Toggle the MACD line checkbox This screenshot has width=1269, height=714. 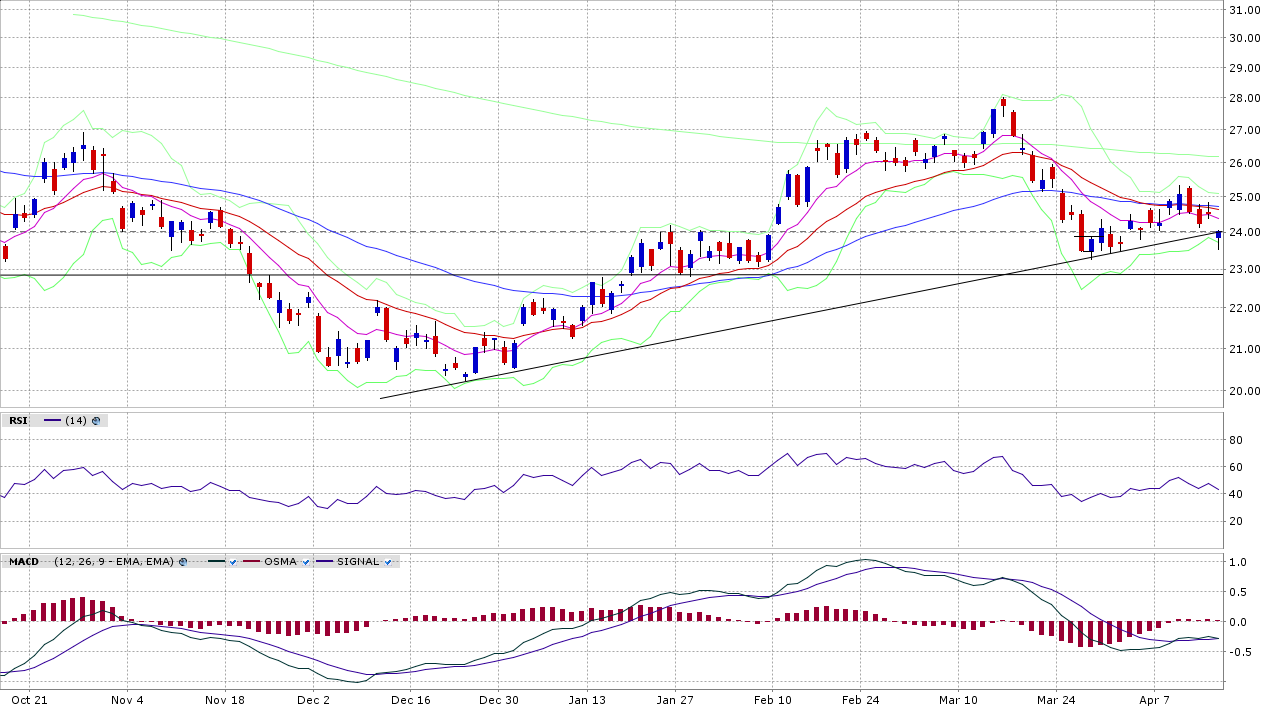(233, 562)
